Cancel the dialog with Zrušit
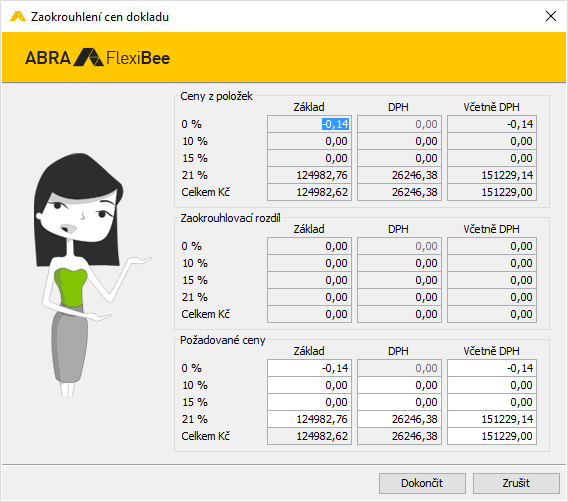The width and height of the screenshot is (568, 502). coord(516,483)
